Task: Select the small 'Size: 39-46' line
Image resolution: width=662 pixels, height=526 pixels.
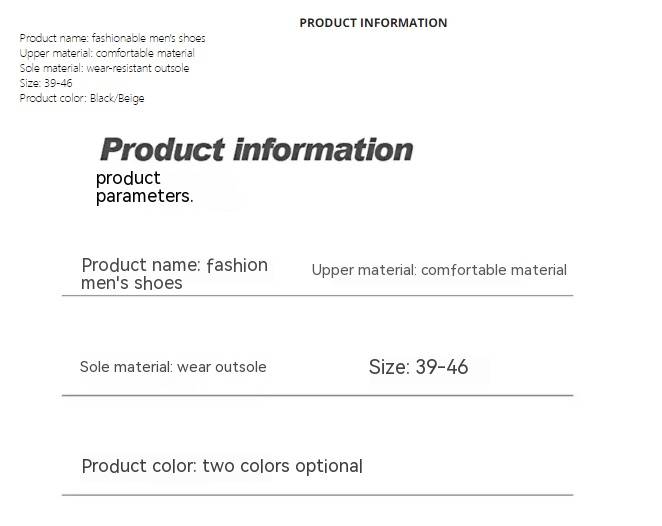Action: tap(46, 83)
